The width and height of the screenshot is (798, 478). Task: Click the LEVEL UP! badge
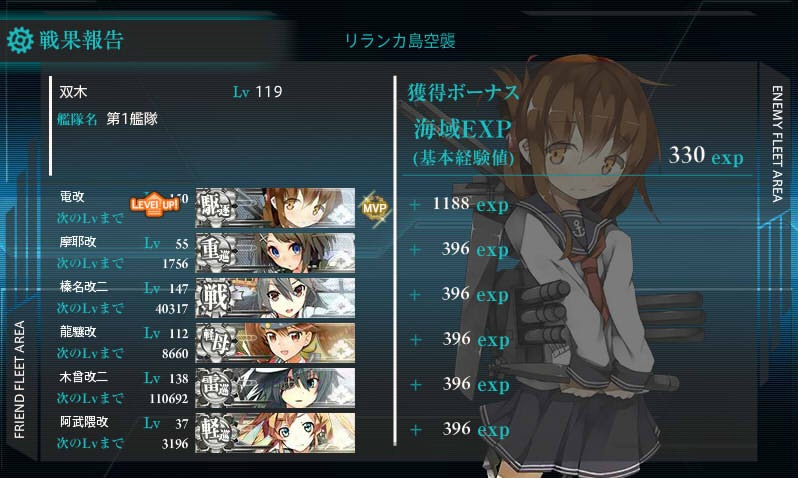[x=154, y=205]
